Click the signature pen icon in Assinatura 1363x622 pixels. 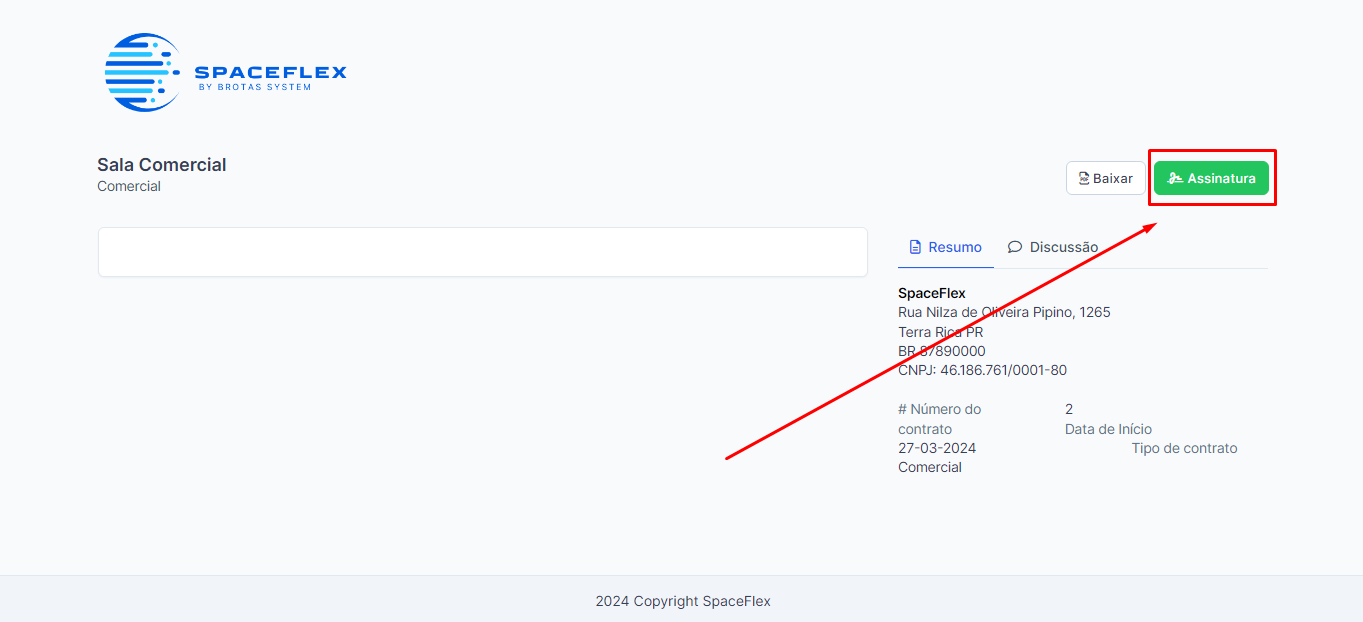1175,179
